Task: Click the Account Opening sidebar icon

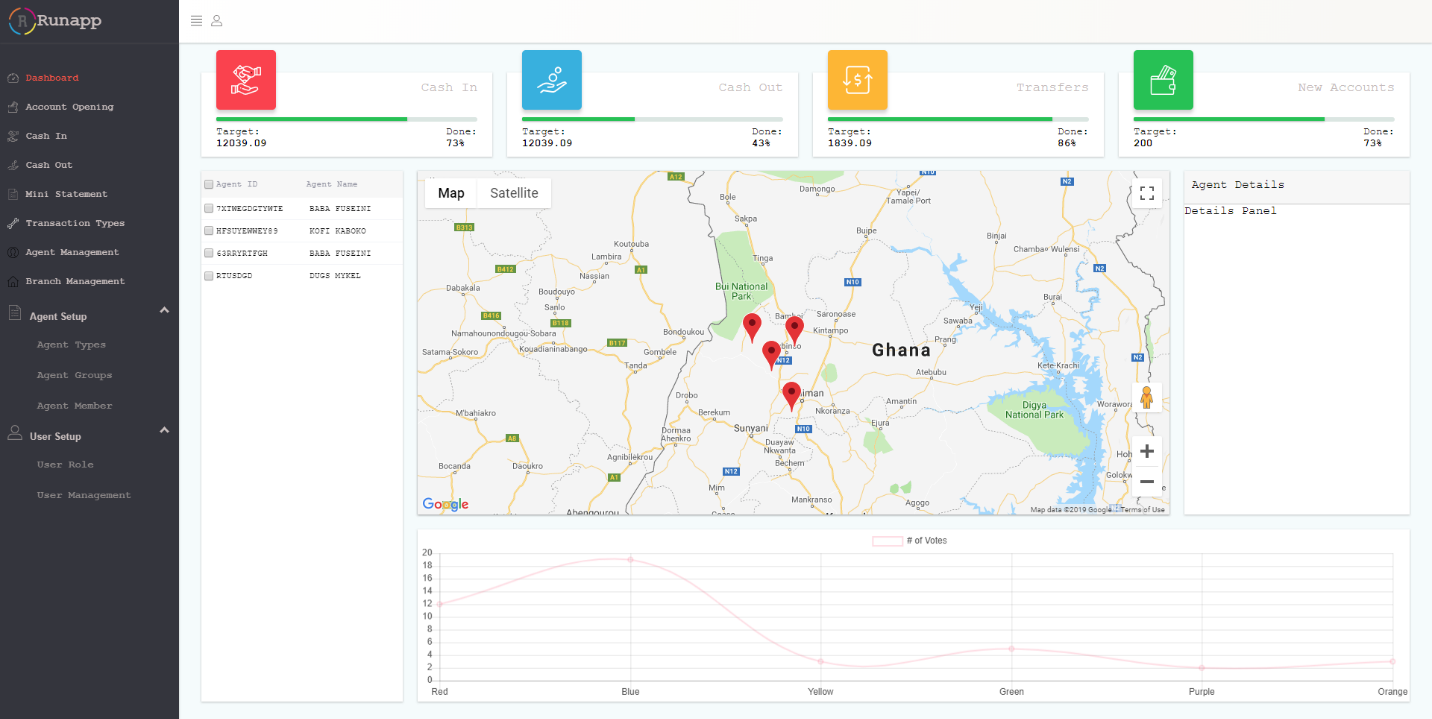Action: 13,107
